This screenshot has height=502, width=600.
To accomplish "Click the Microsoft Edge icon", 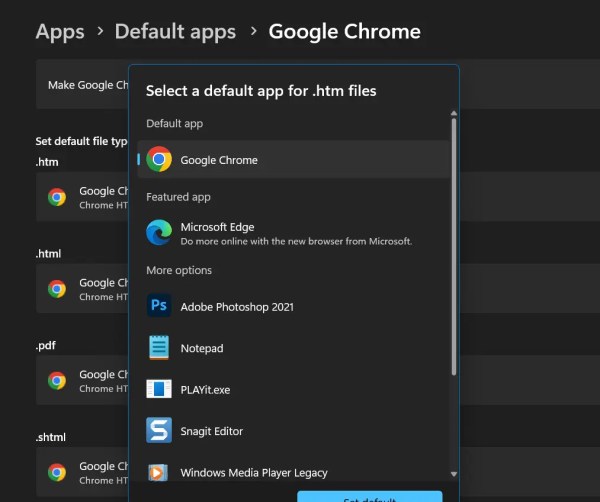I will click(159, 233).
